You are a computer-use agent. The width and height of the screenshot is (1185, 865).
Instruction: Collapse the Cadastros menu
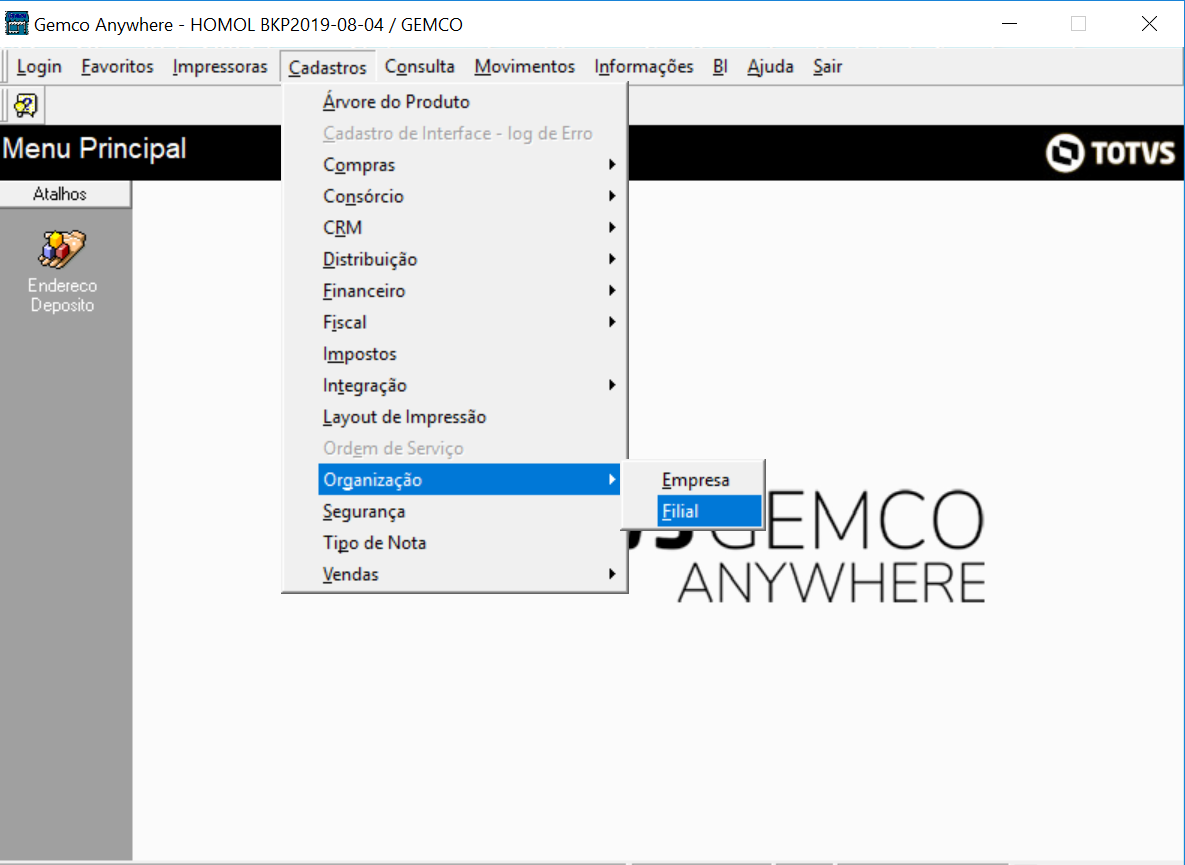point(327,67)
